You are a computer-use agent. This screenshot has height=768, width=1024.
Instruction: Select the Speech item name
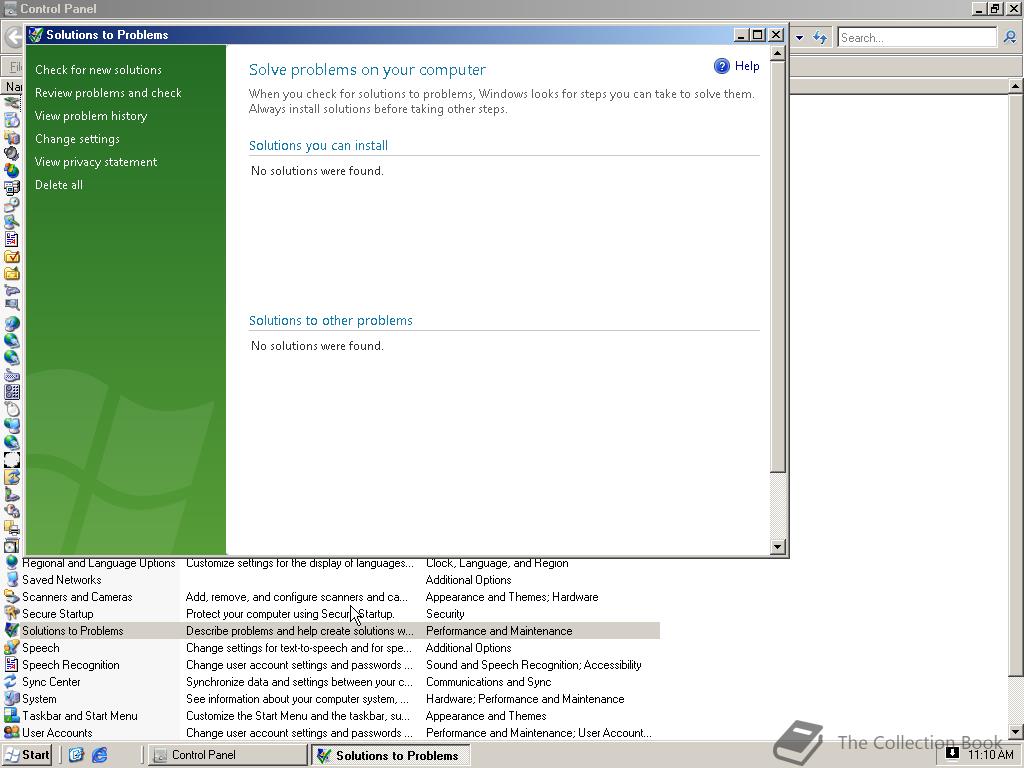[x=40, y=647]
